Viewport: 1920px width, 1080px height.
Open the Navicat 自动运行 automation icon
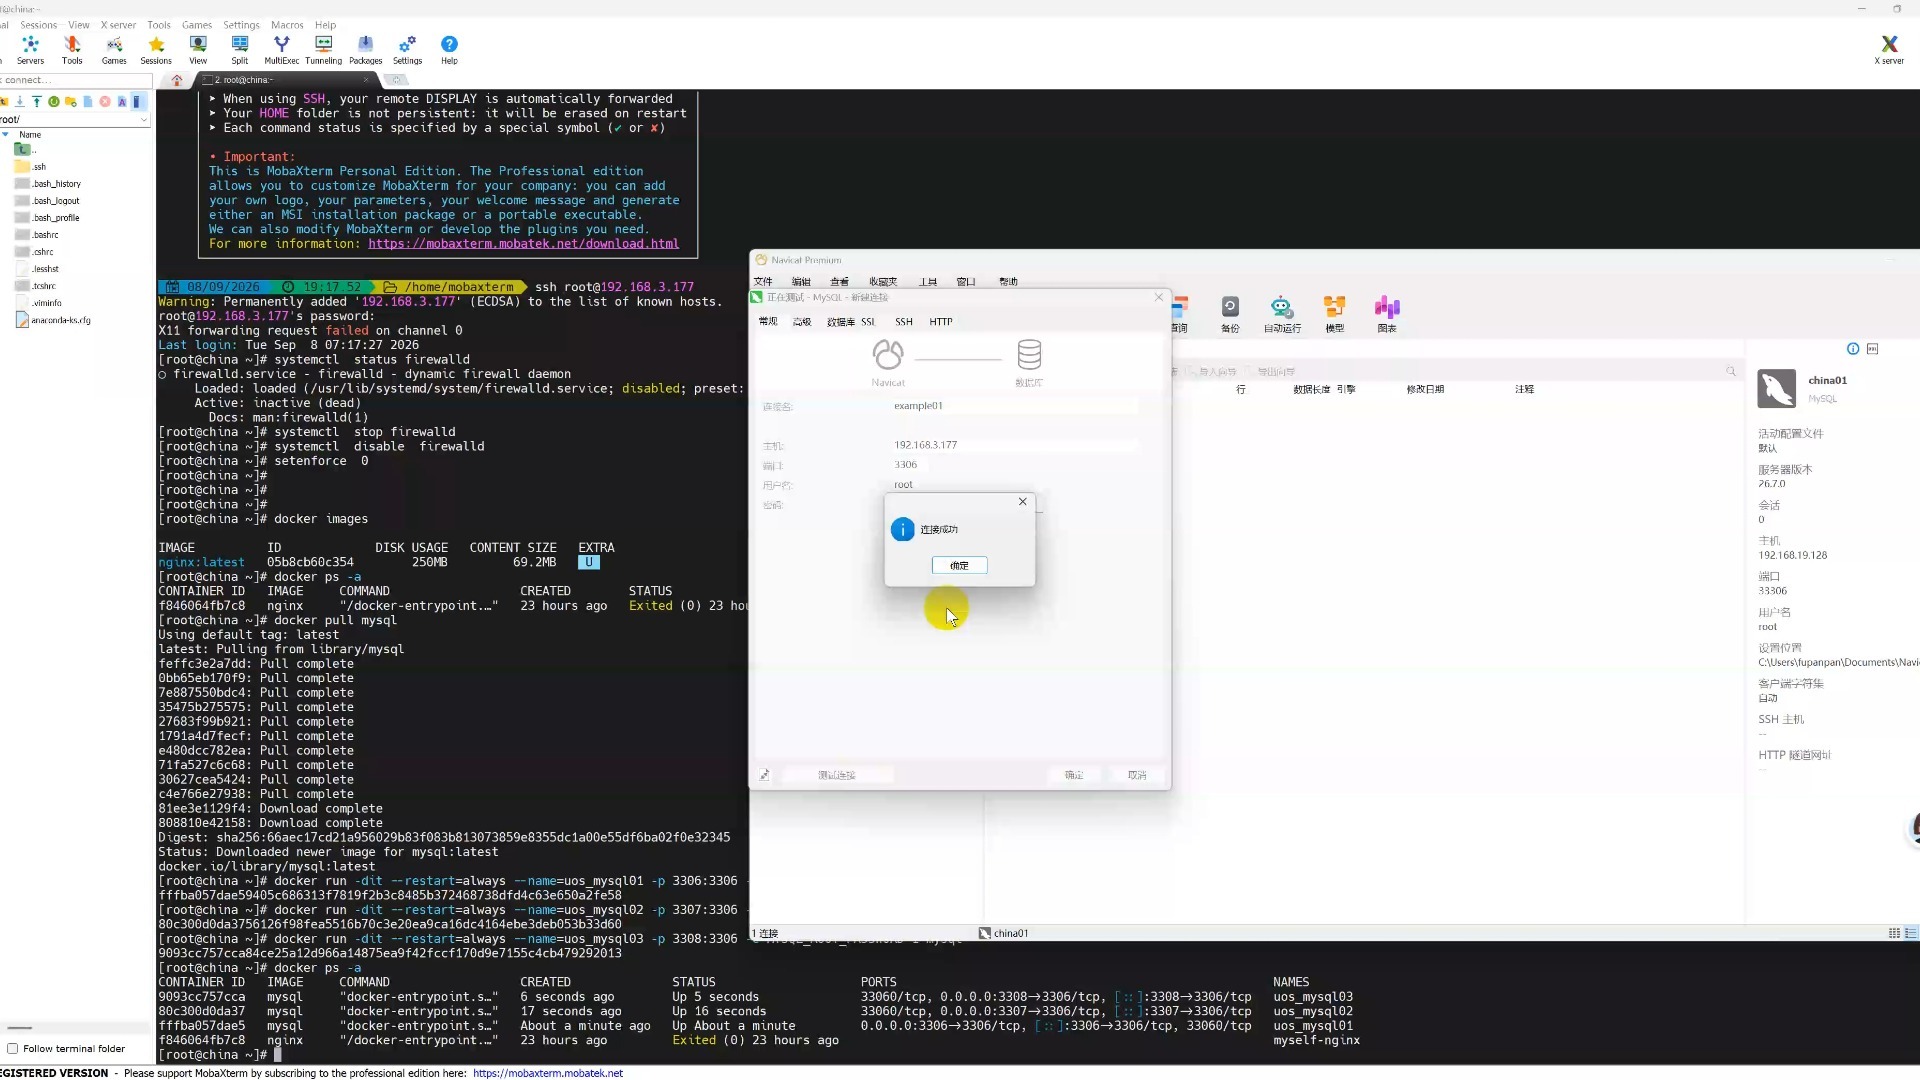pos(1282,314)
